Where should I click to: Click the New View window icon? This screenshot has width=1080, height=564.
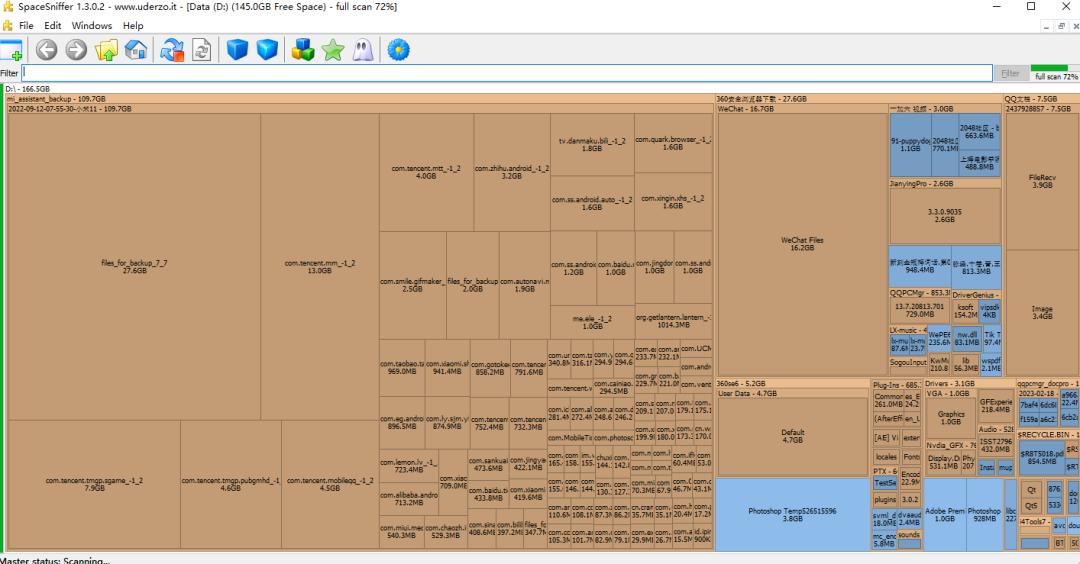point(12,50)
